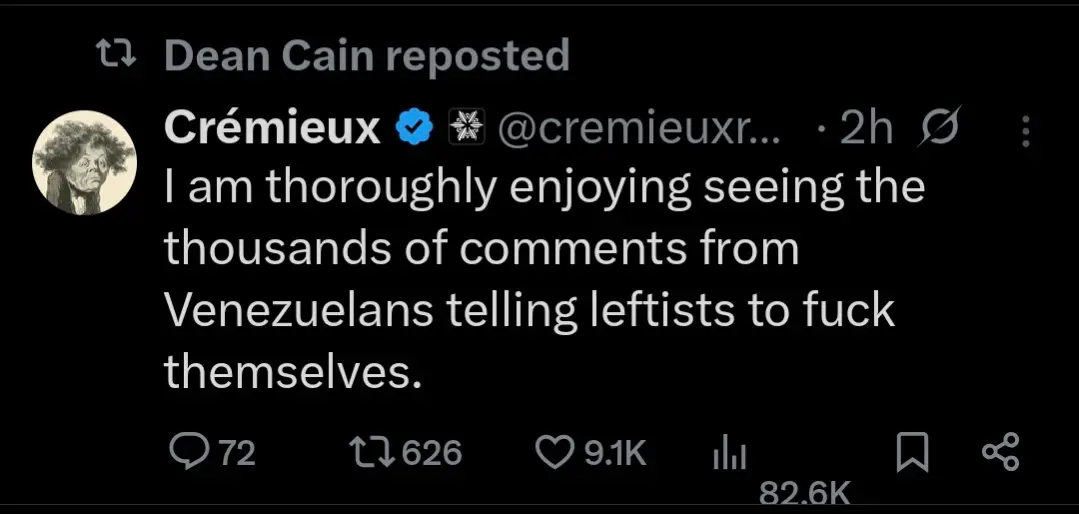
Task: Click the 2h timestamp of the post
Action: point(866,128)
